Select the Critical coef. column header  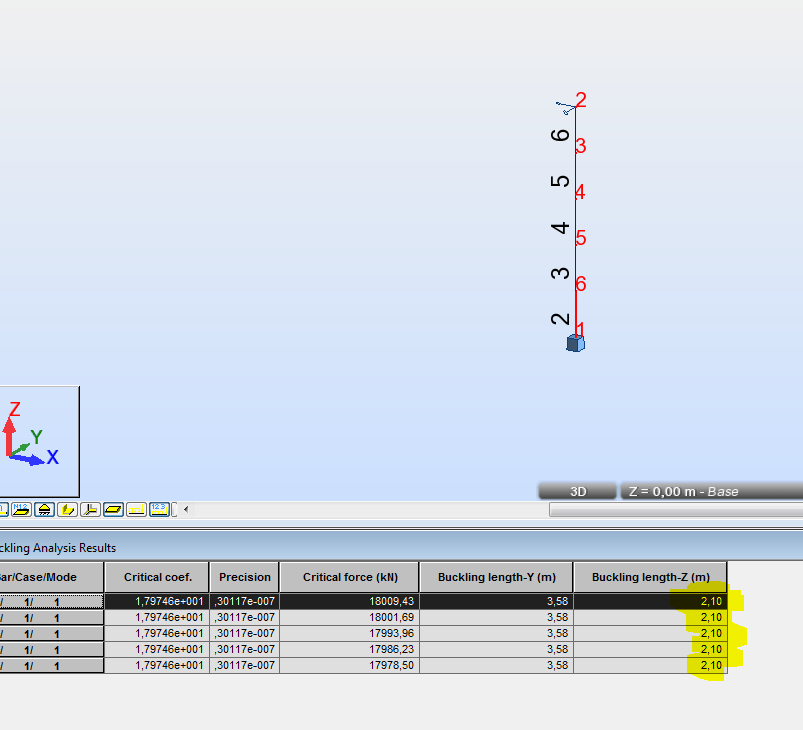pos(157,577)
